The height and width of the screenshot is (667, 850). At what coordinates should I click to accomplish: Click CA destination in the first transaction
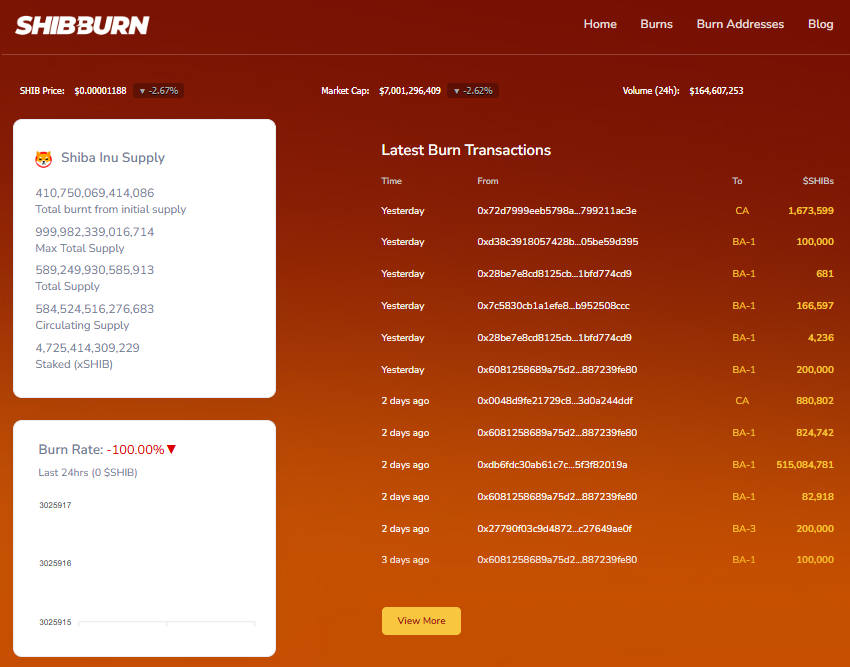[x=742, y=211]
